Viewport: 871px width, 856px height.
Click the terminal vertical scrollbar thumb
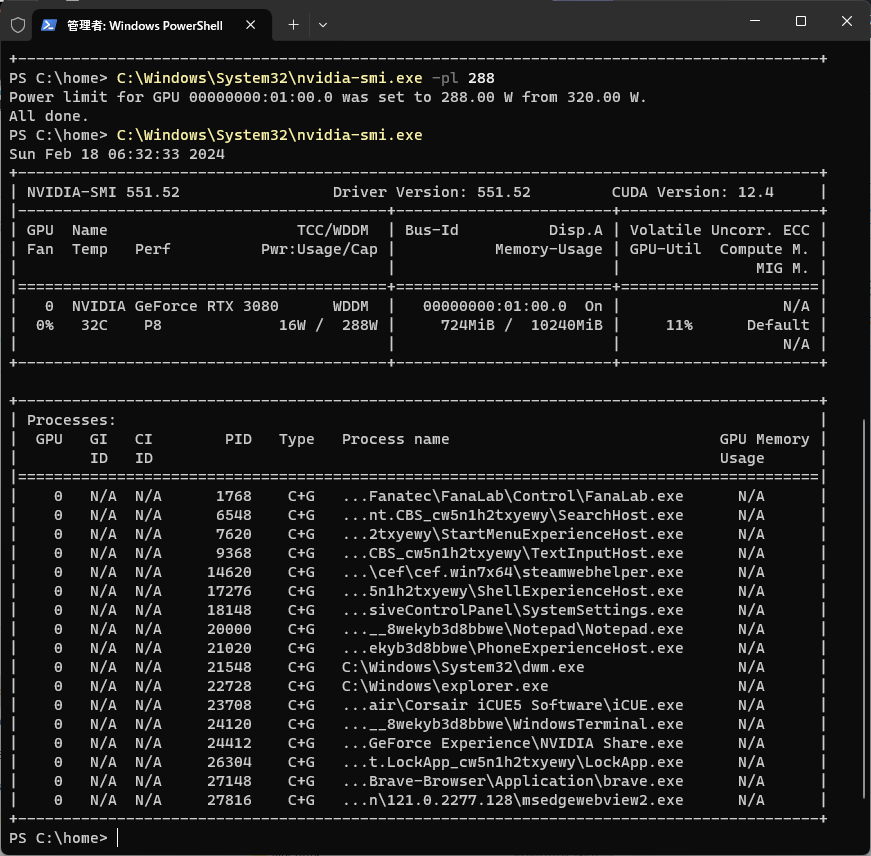tap(864, 609)
